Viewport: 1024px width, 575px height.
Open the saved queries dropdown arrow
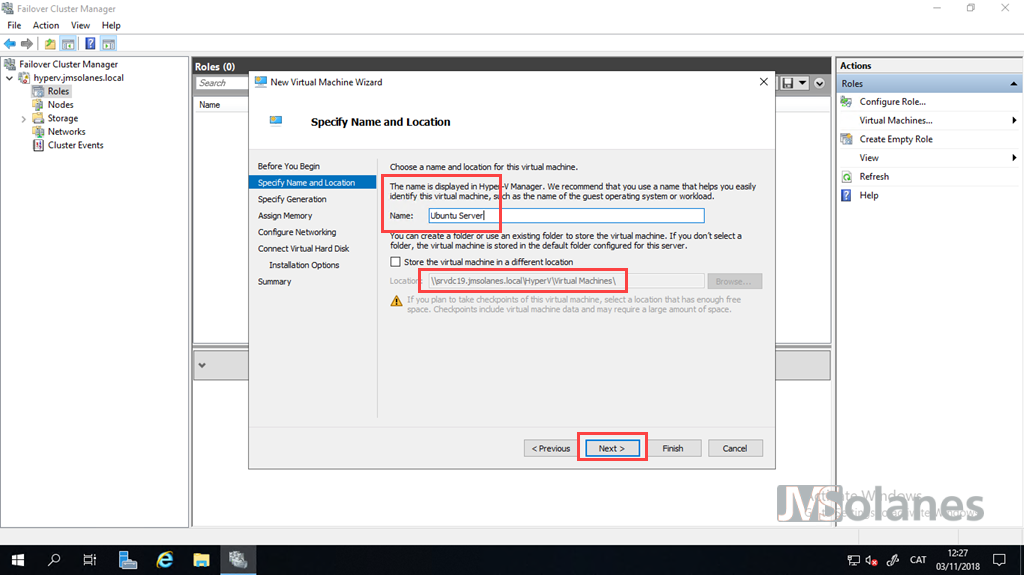pyautogui.click(x=803, y=83)
